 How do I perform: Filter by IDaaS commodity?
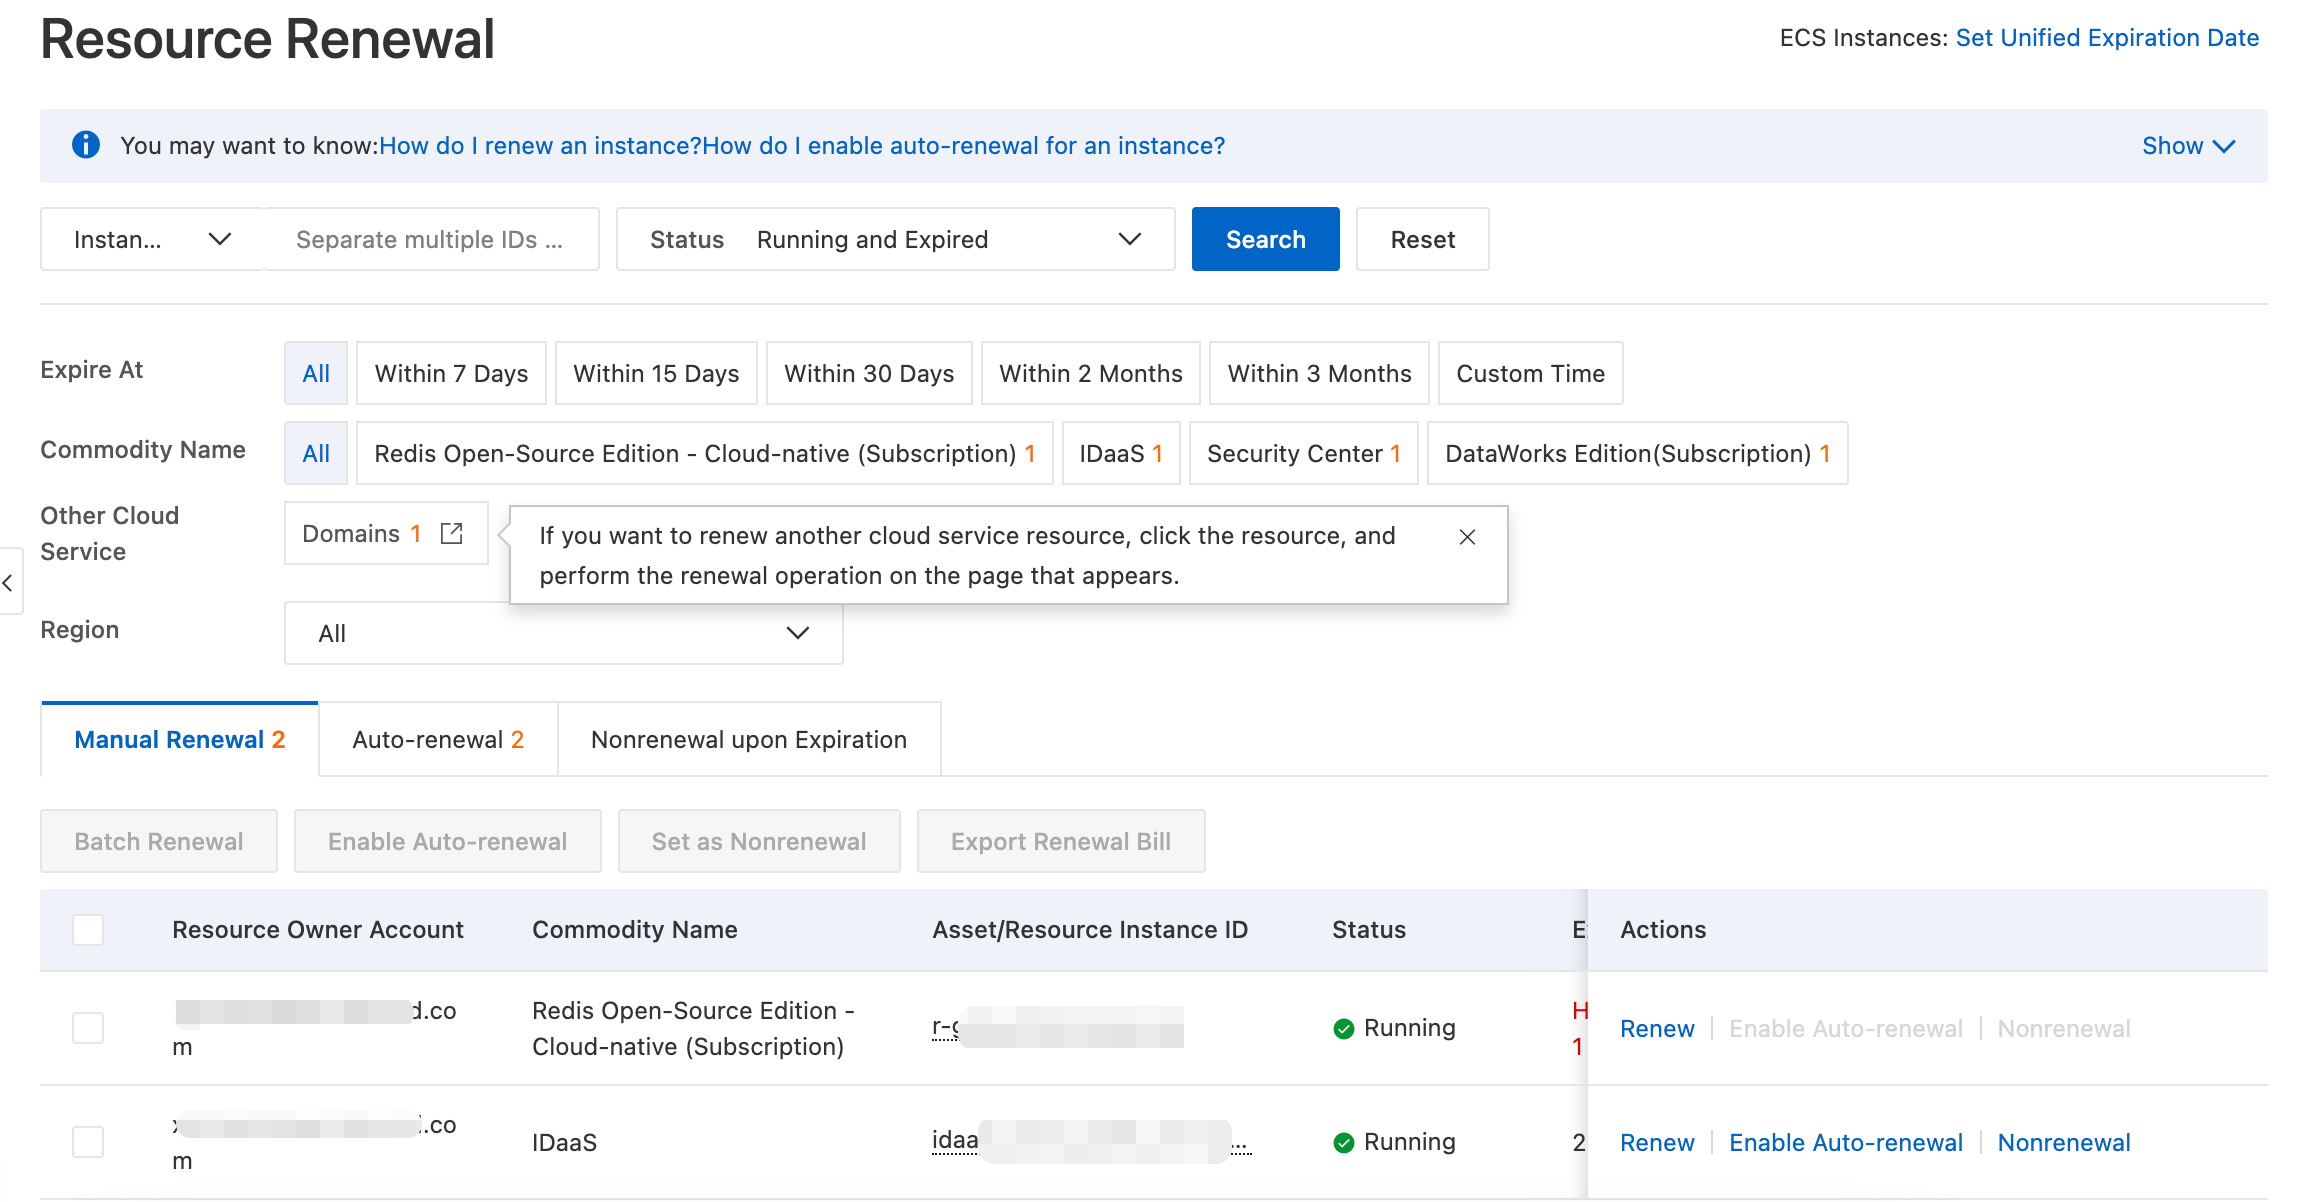[x=1121, y=453]
